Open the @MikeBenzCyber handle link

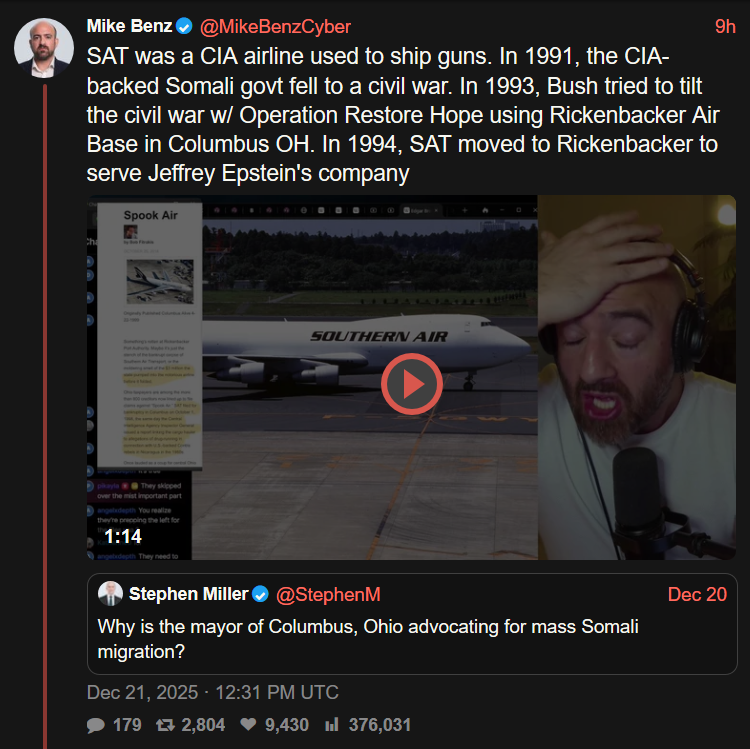point(275,27)
